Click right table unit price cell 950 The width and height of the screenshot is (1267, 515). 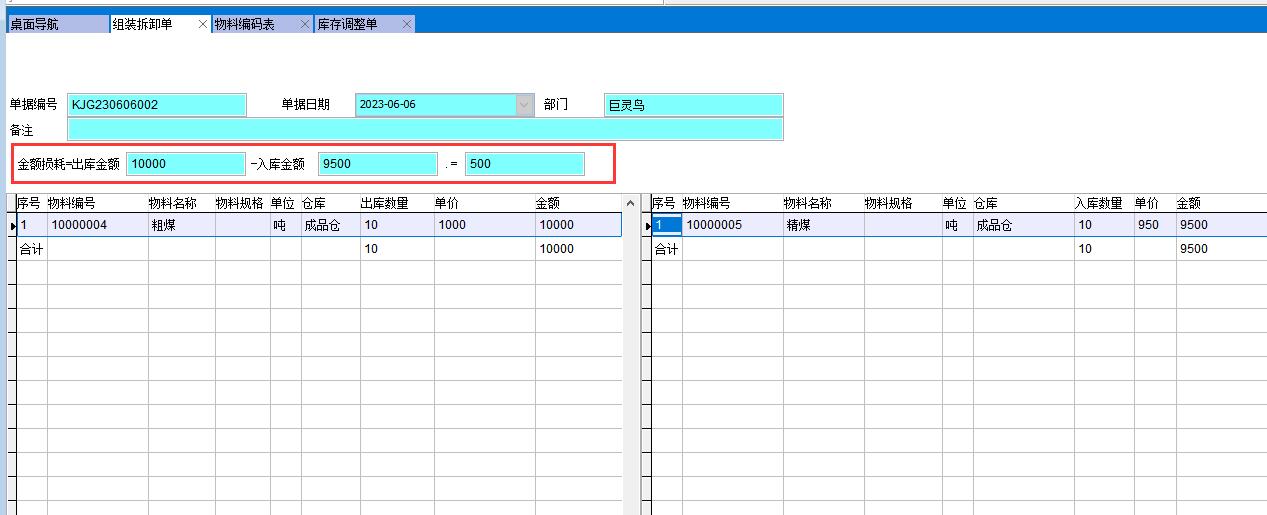[1153, 226]
